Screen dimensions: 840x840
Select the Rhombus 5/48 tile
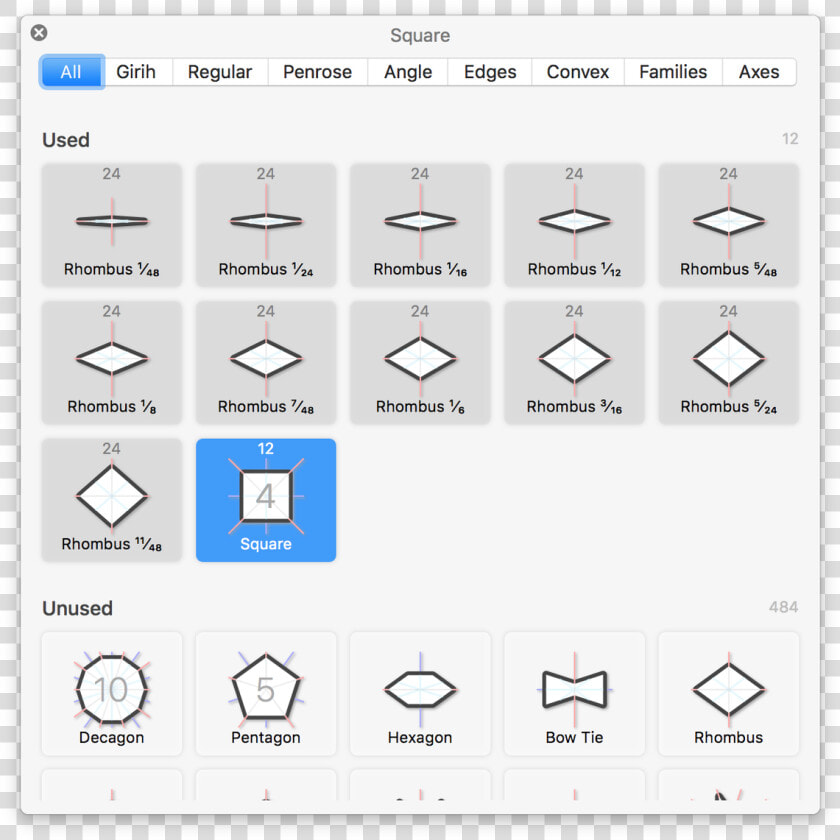click(x=729, y=225)
